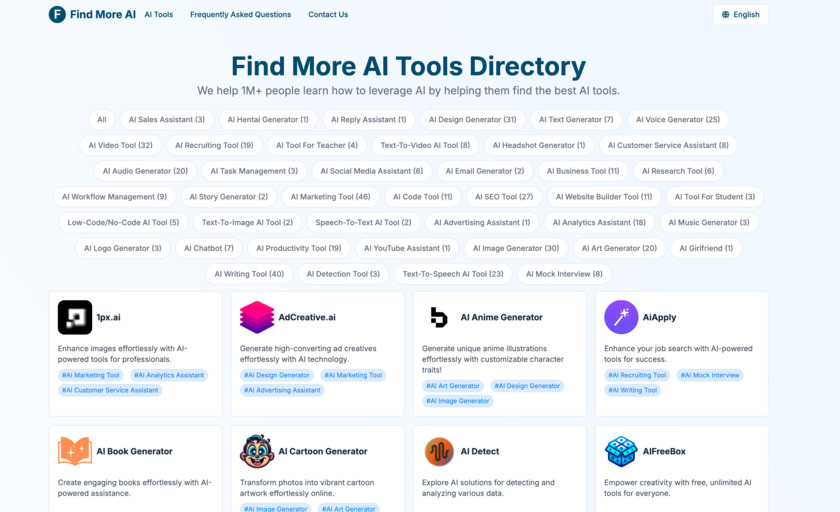
Task: Click the AiApply purple wand icon
Action: [x=621, y=317]
